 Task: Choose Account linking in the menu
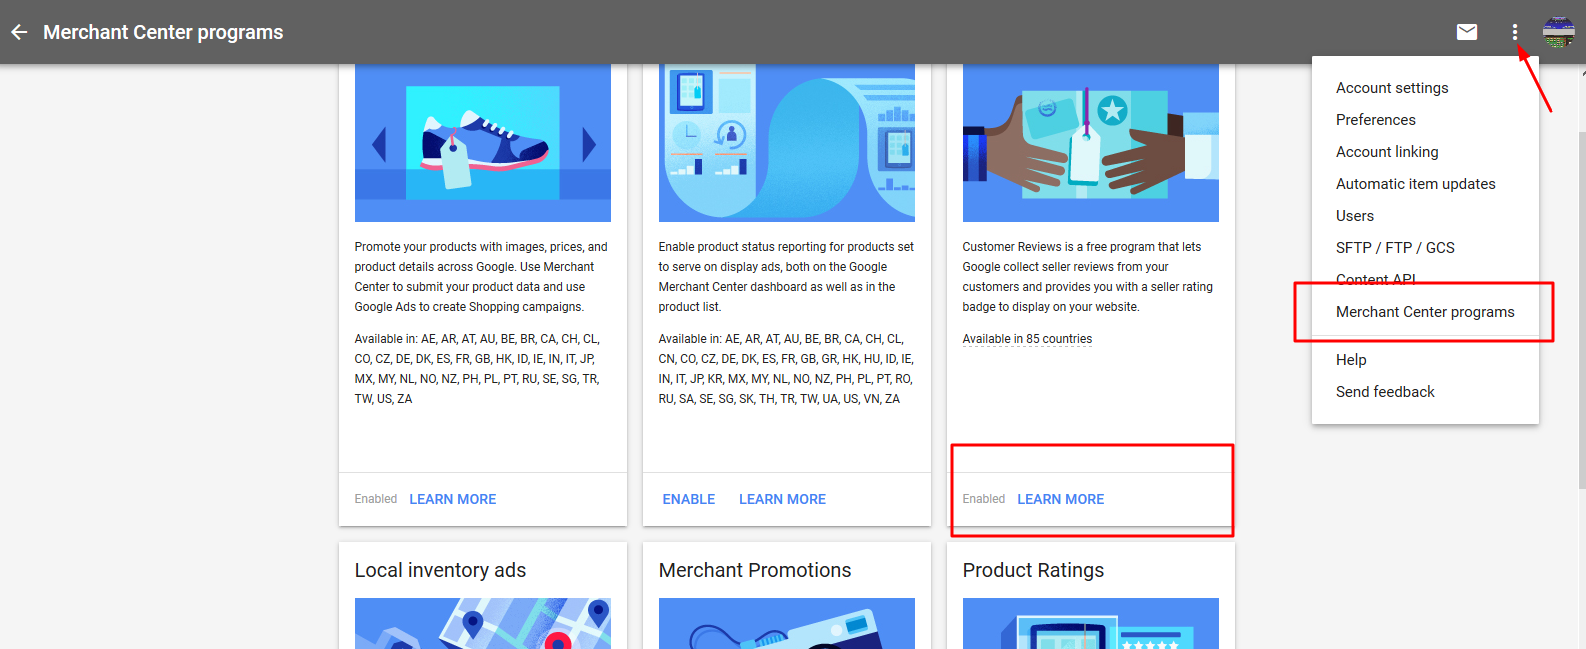click(1387, 152)
